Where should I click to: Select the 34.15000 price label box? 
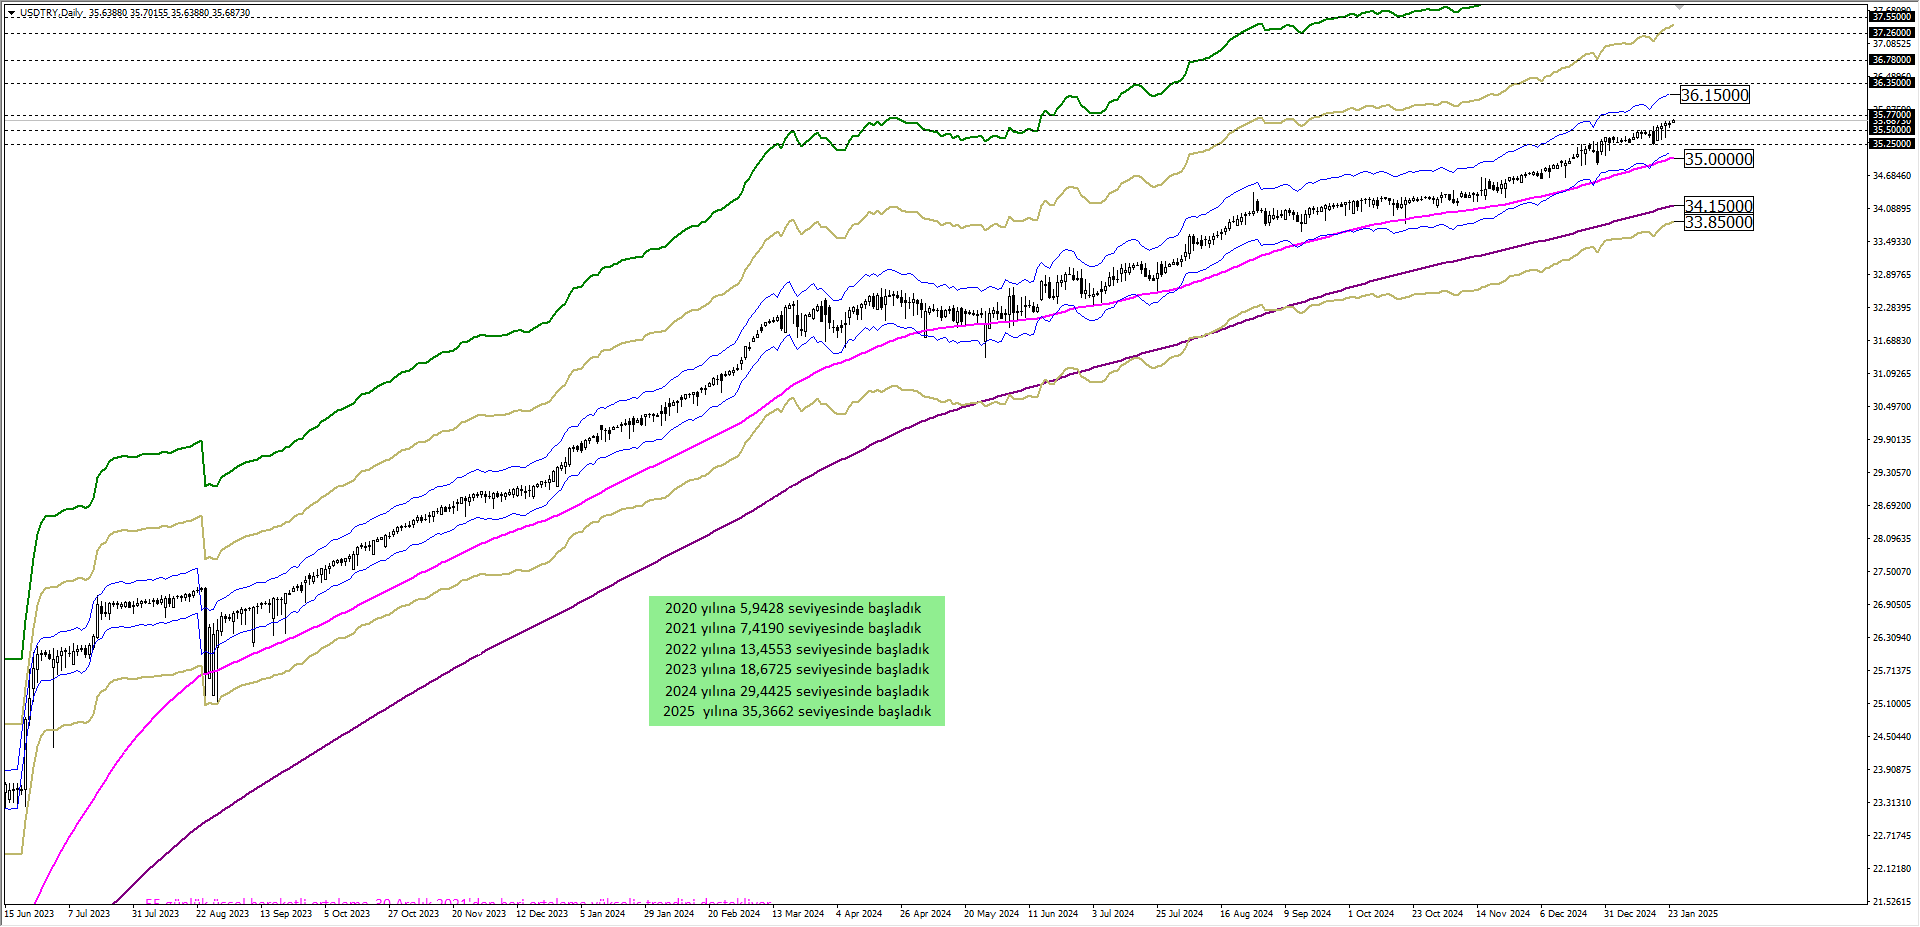1719,206
